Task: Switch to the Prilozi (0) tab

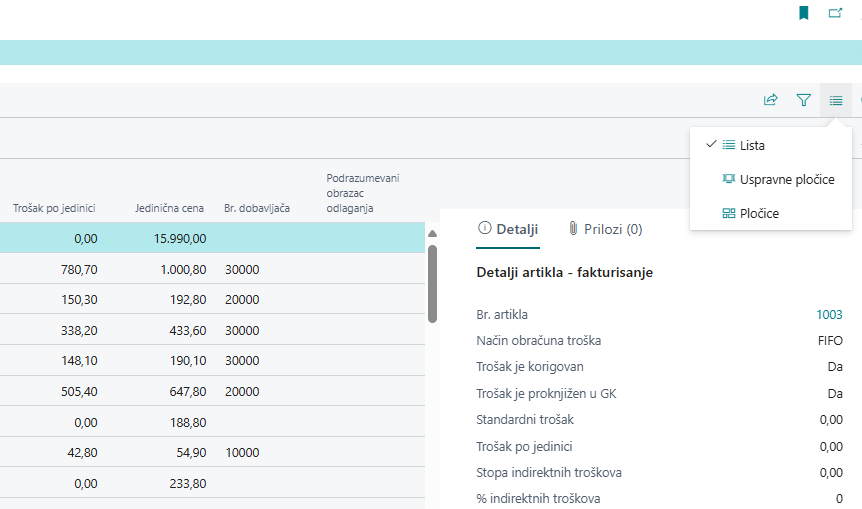Action: click(x=605, y=229)
